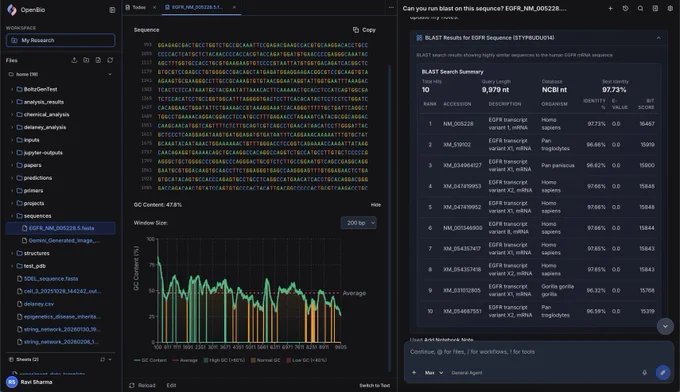Create a new folder in Files
This screenshot has width=680, height=392.
(x=86, y=60)
